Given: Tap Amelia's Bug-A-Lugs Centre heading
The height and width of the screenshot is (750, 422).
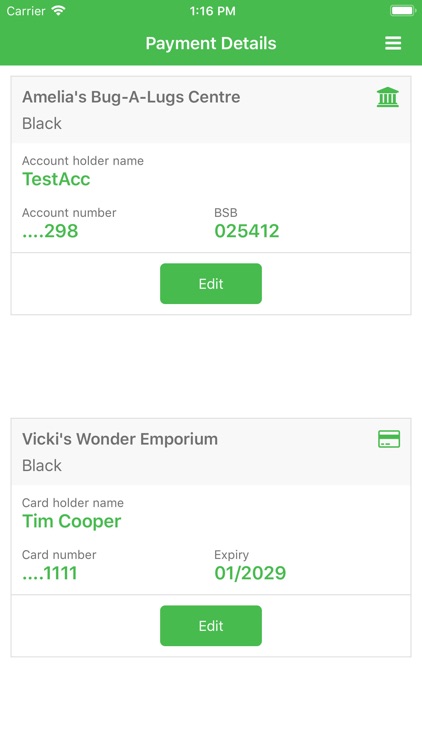Looking at the screenshot, I should (x=131, y=97).
